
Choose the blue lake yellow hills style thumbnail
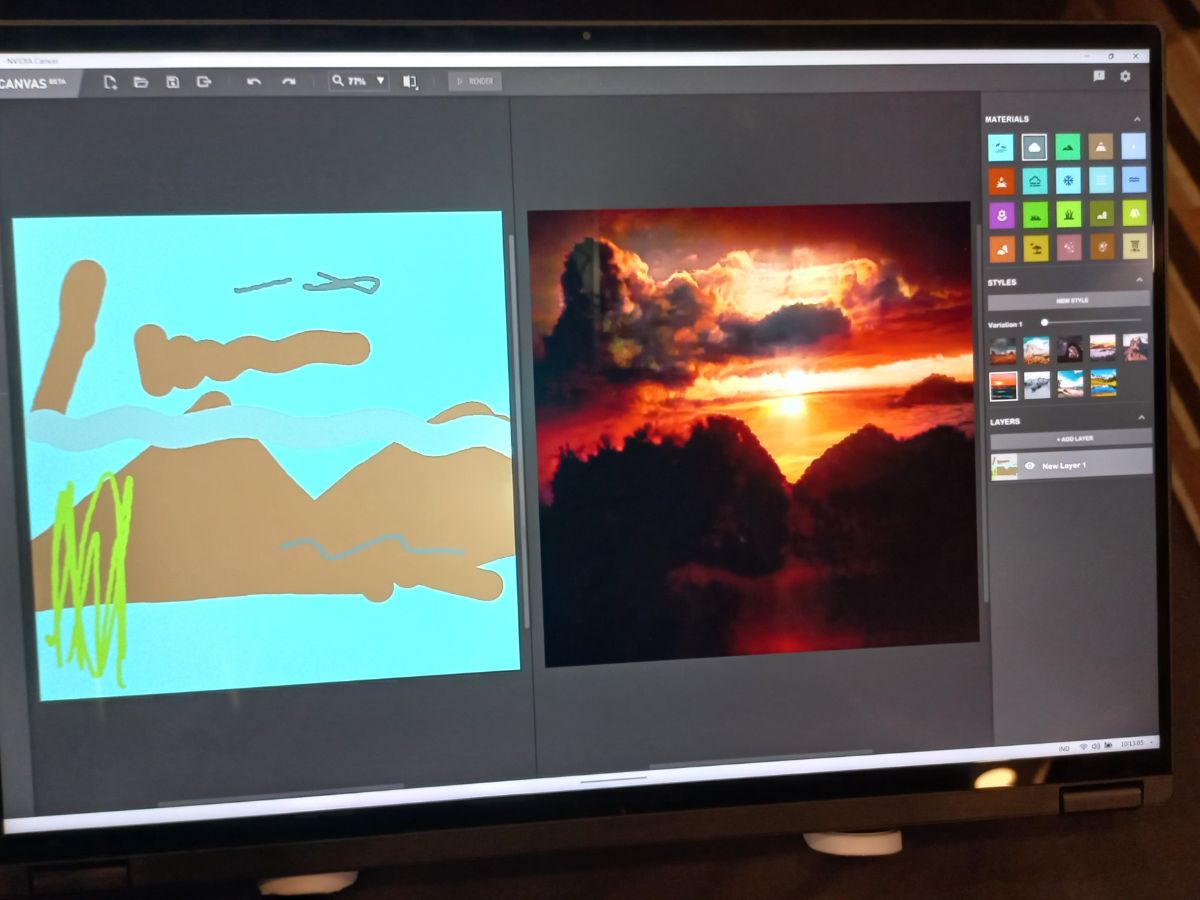1103,383
